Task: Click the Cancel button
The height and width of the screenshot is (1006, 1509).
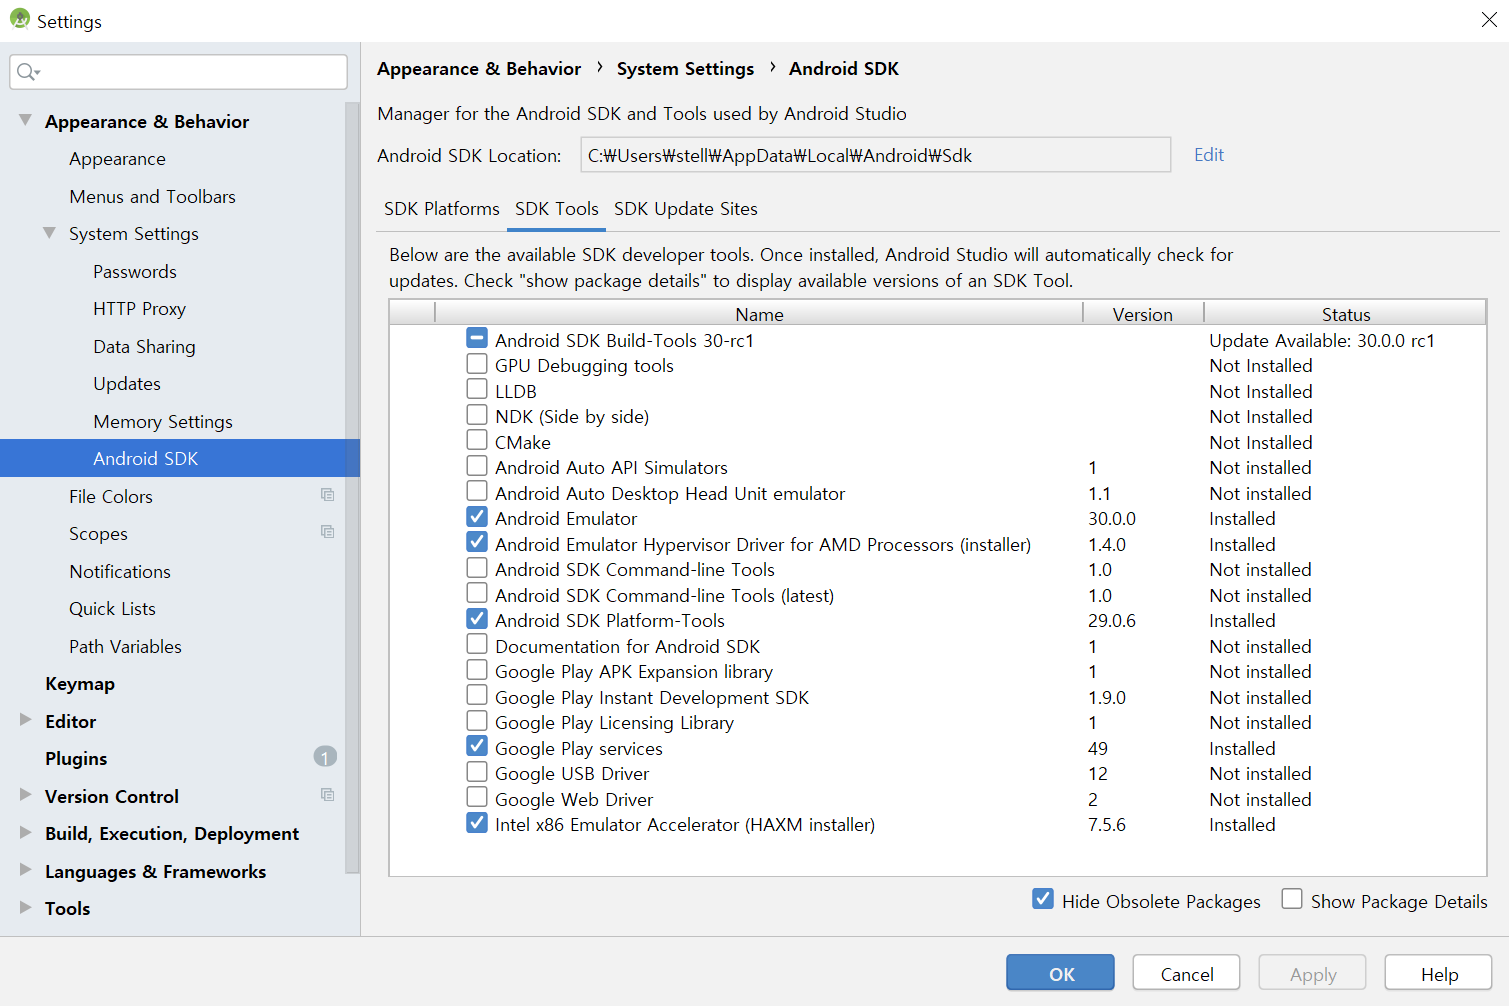Action: (1187, 973)
